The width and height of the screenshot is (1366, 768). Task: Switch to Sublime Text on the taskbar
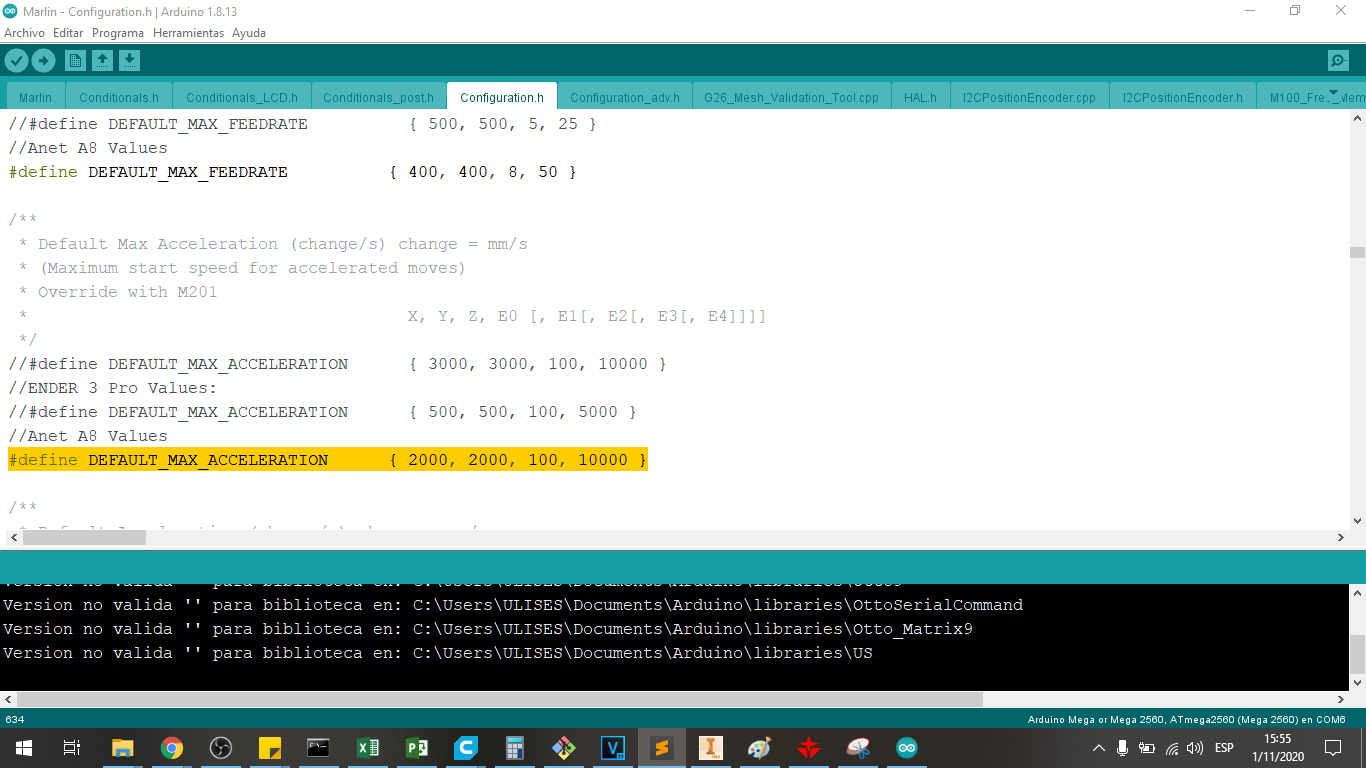(662, 748)
